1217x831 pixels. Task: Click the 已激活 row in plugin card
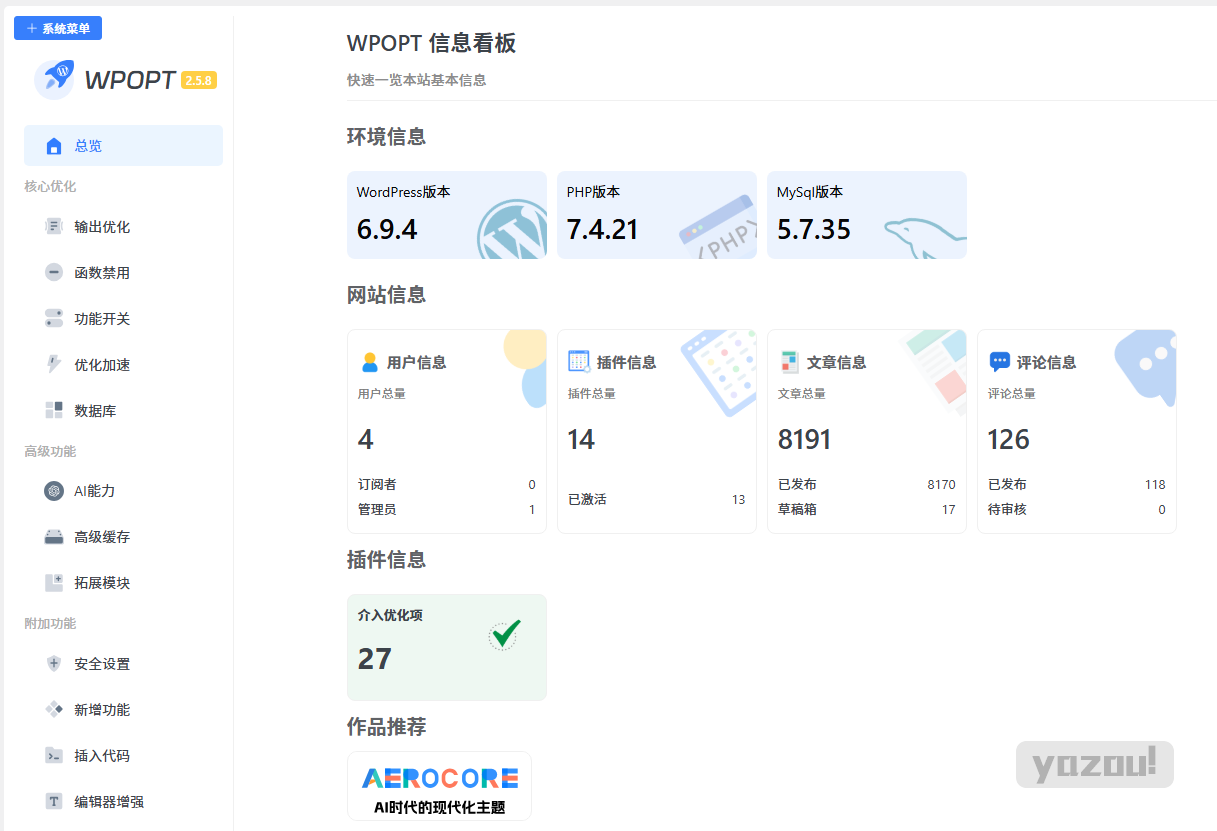tap(657, 500)
